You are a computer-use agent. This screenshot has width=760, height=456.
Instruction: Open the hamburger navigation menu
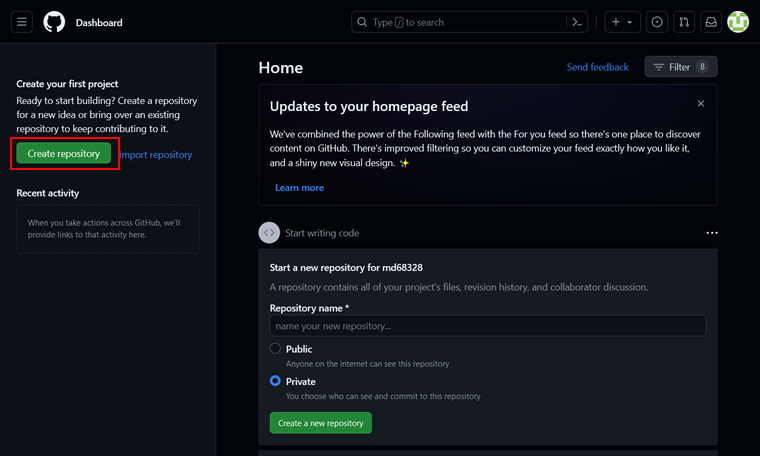click(x=23, y=22)
